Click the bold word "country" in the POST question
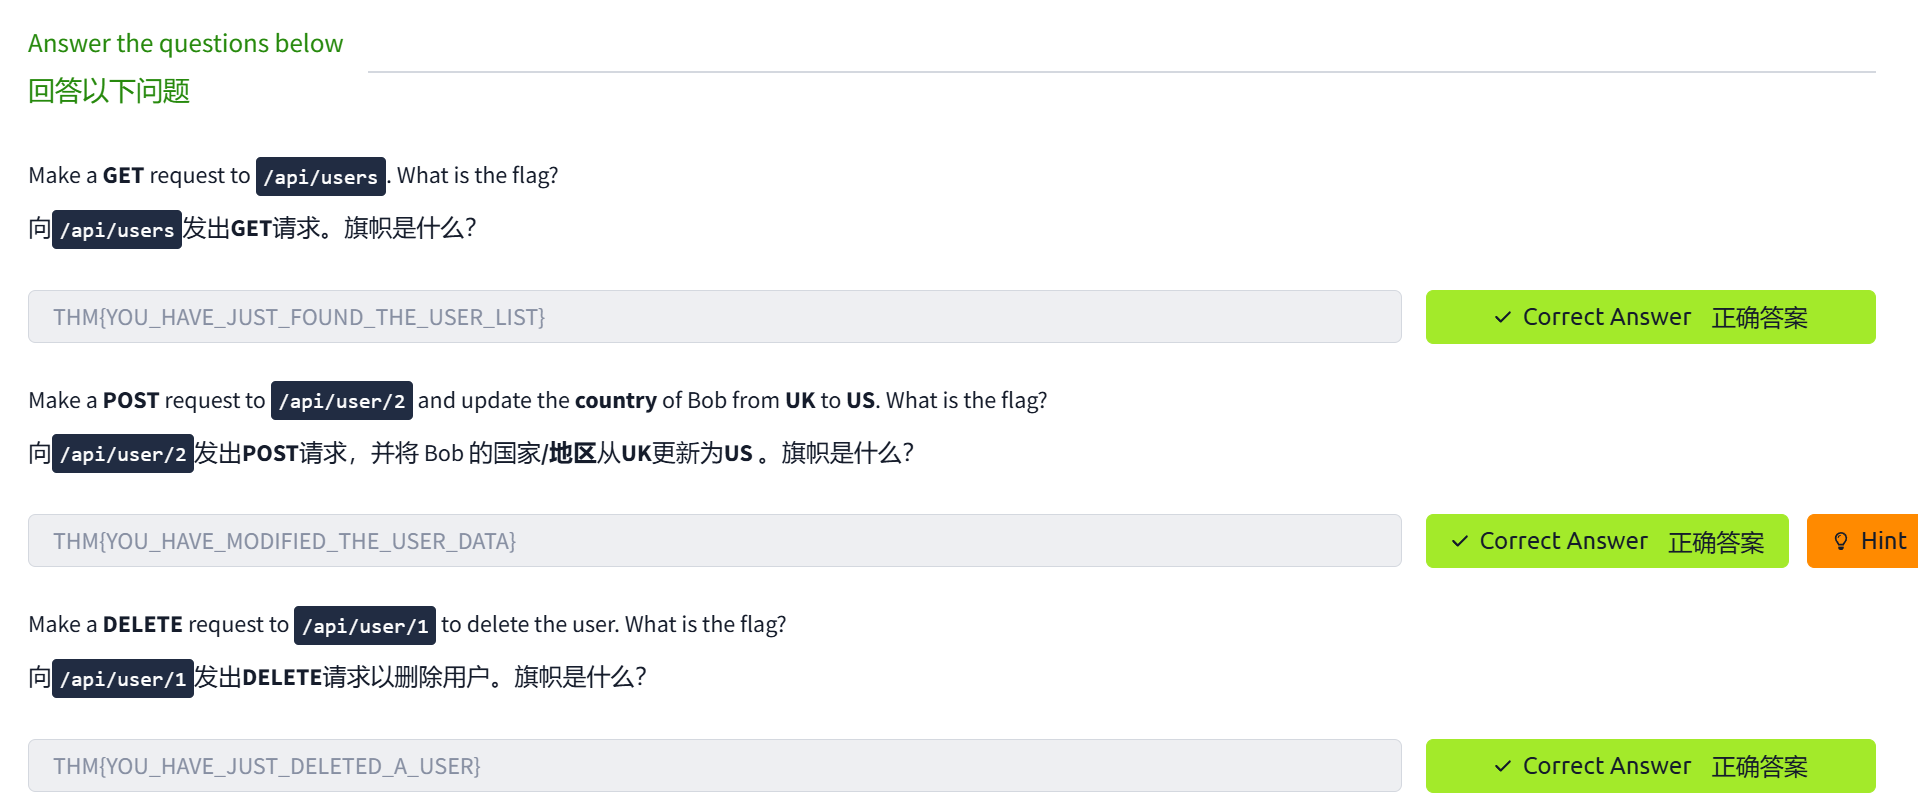The image size is (1918, 805). 615,401
